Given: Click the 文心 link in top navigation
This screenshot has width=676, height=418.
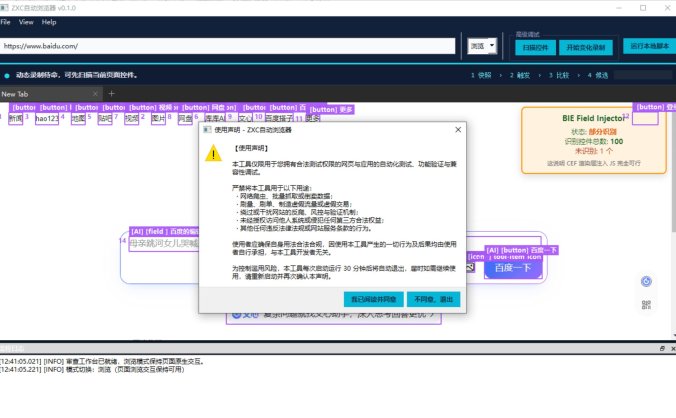Looking at the screenshot, I should [245, 118].
